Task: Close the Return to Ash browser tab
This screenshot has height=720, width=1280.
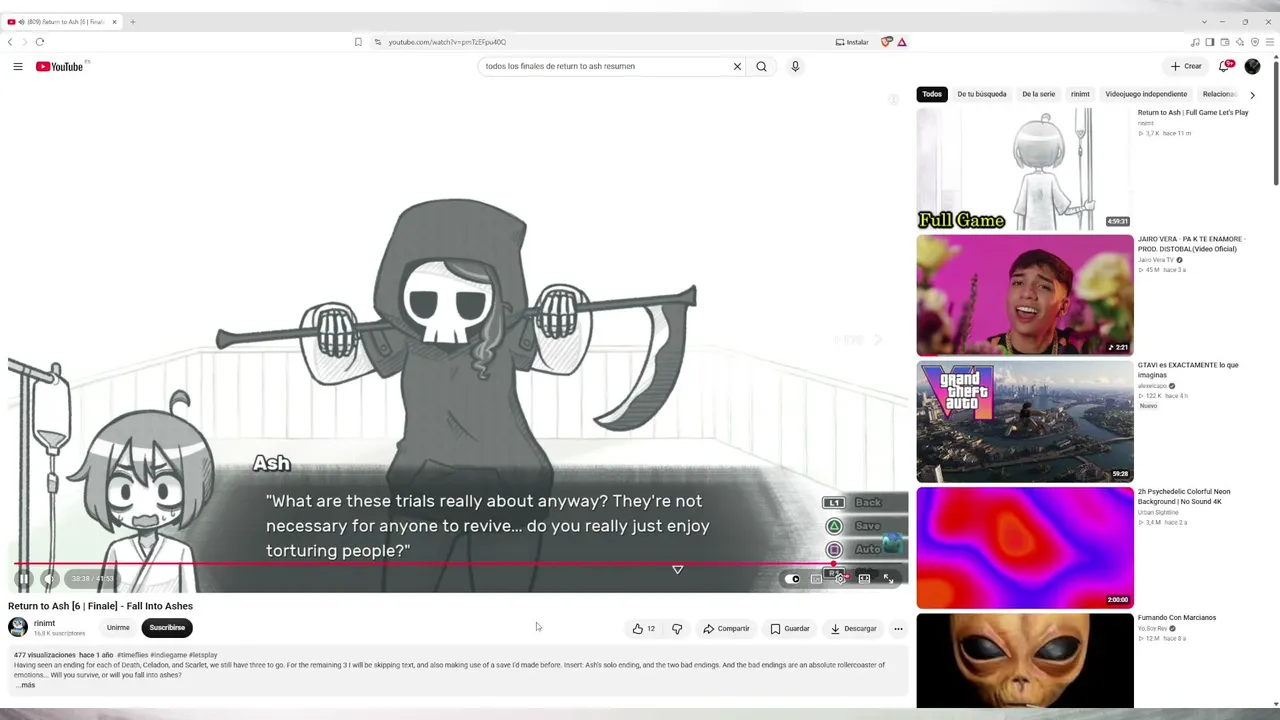Action: coord(114,22)
